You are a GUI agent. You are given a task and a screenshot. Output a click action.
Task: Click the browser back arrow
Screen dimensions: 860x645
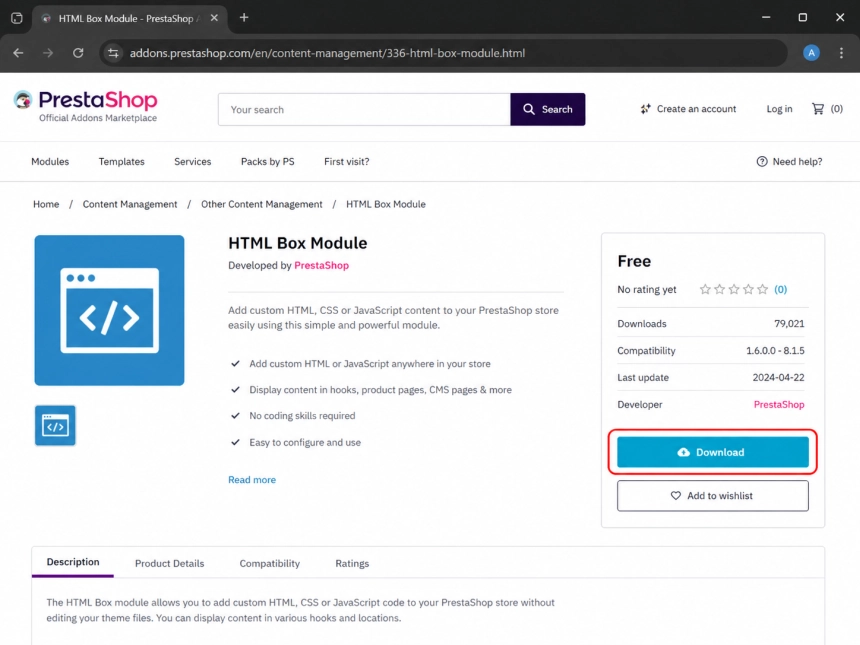(18, 53)
